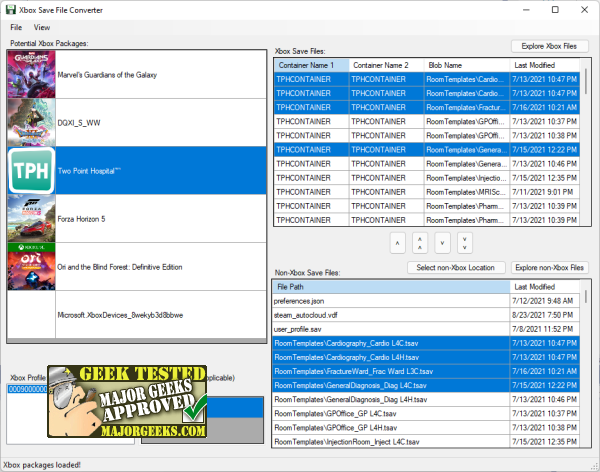Open the File menu
Viewport: 600px width, 472px height.
pos(16,28)
